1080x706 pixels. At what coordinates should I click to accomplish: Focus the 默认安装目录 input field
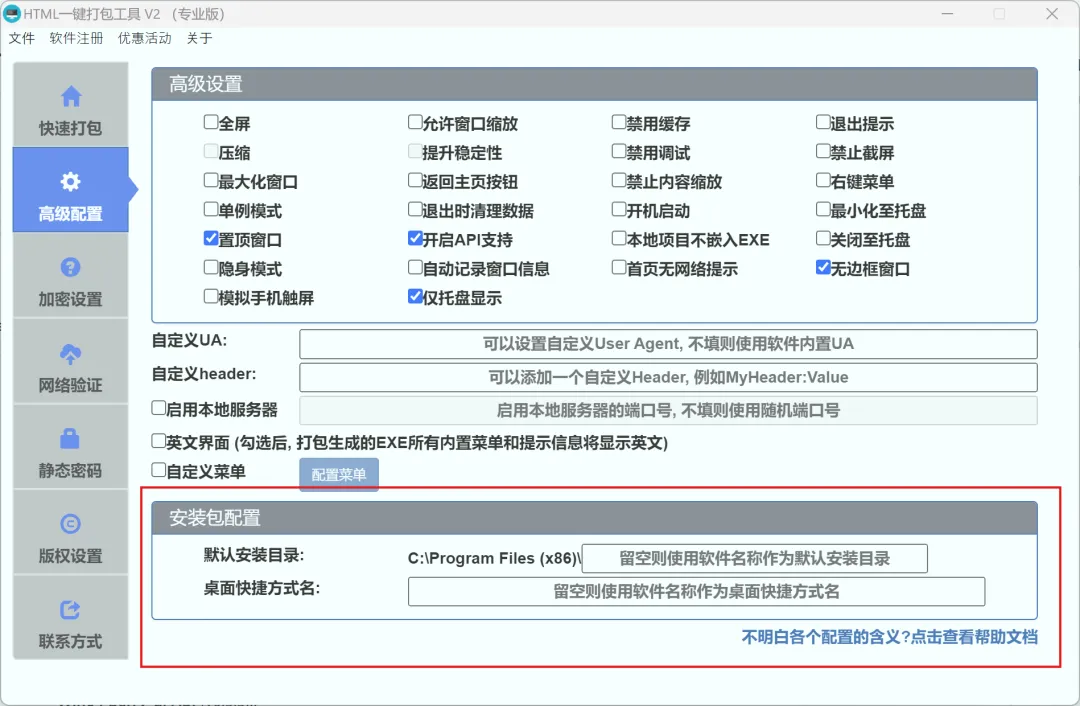pyautogui.click(x=755, y=559)
